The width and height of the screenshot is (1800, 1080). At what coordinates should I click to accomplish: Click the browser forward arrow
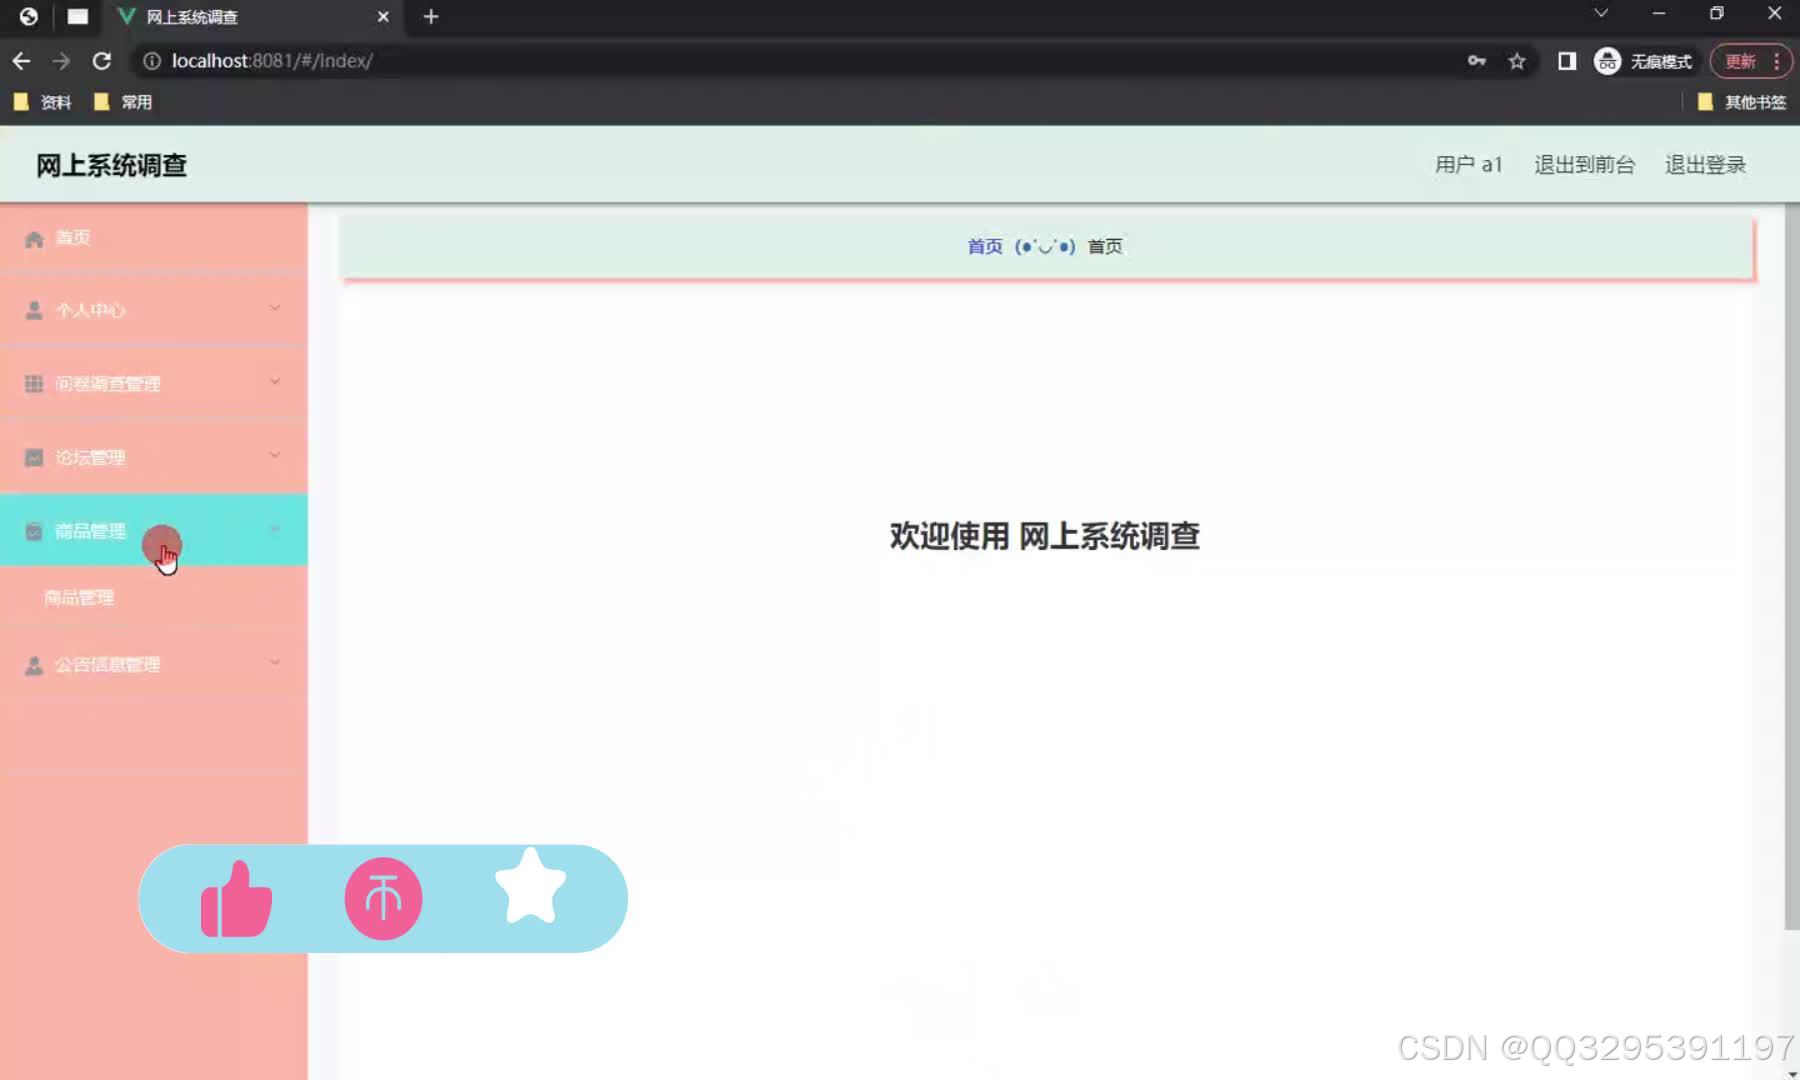[x=61, y=61]
